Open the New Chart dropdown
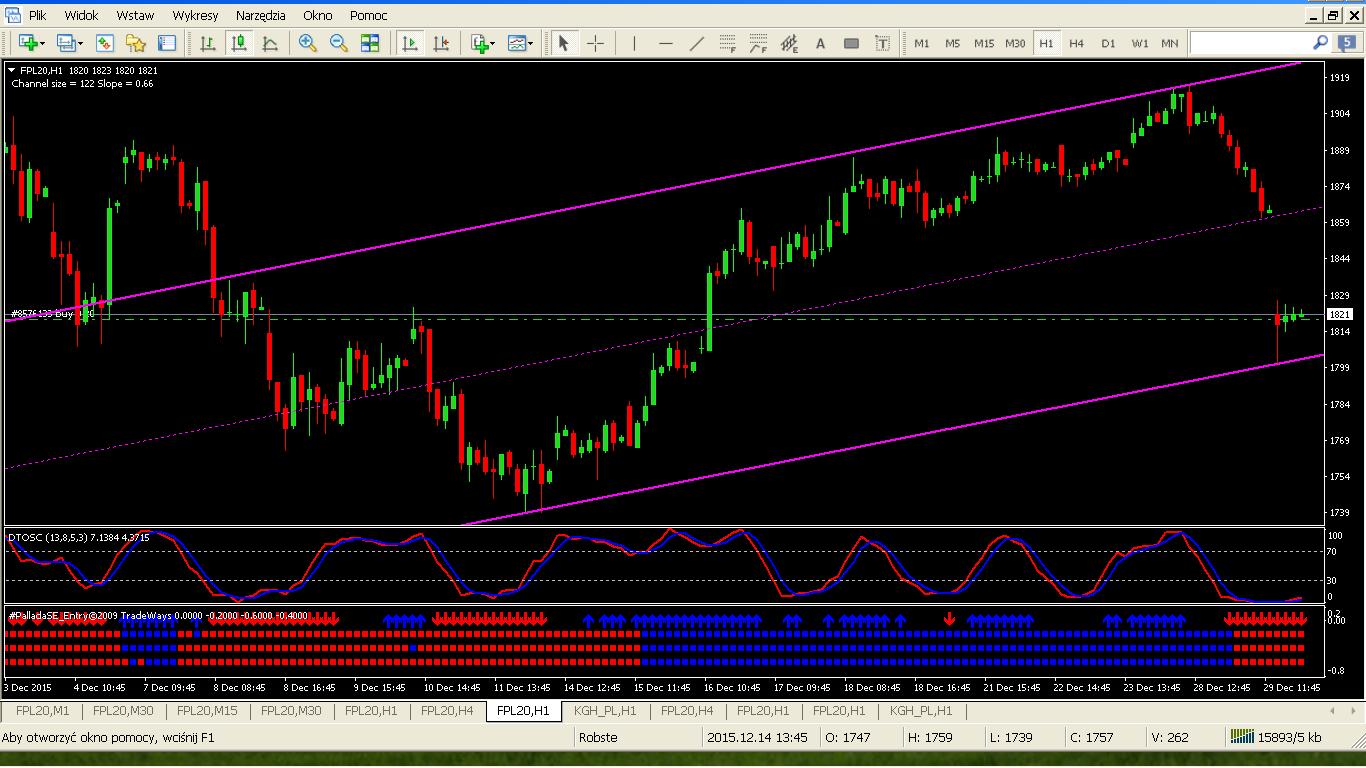 point(32,43)
